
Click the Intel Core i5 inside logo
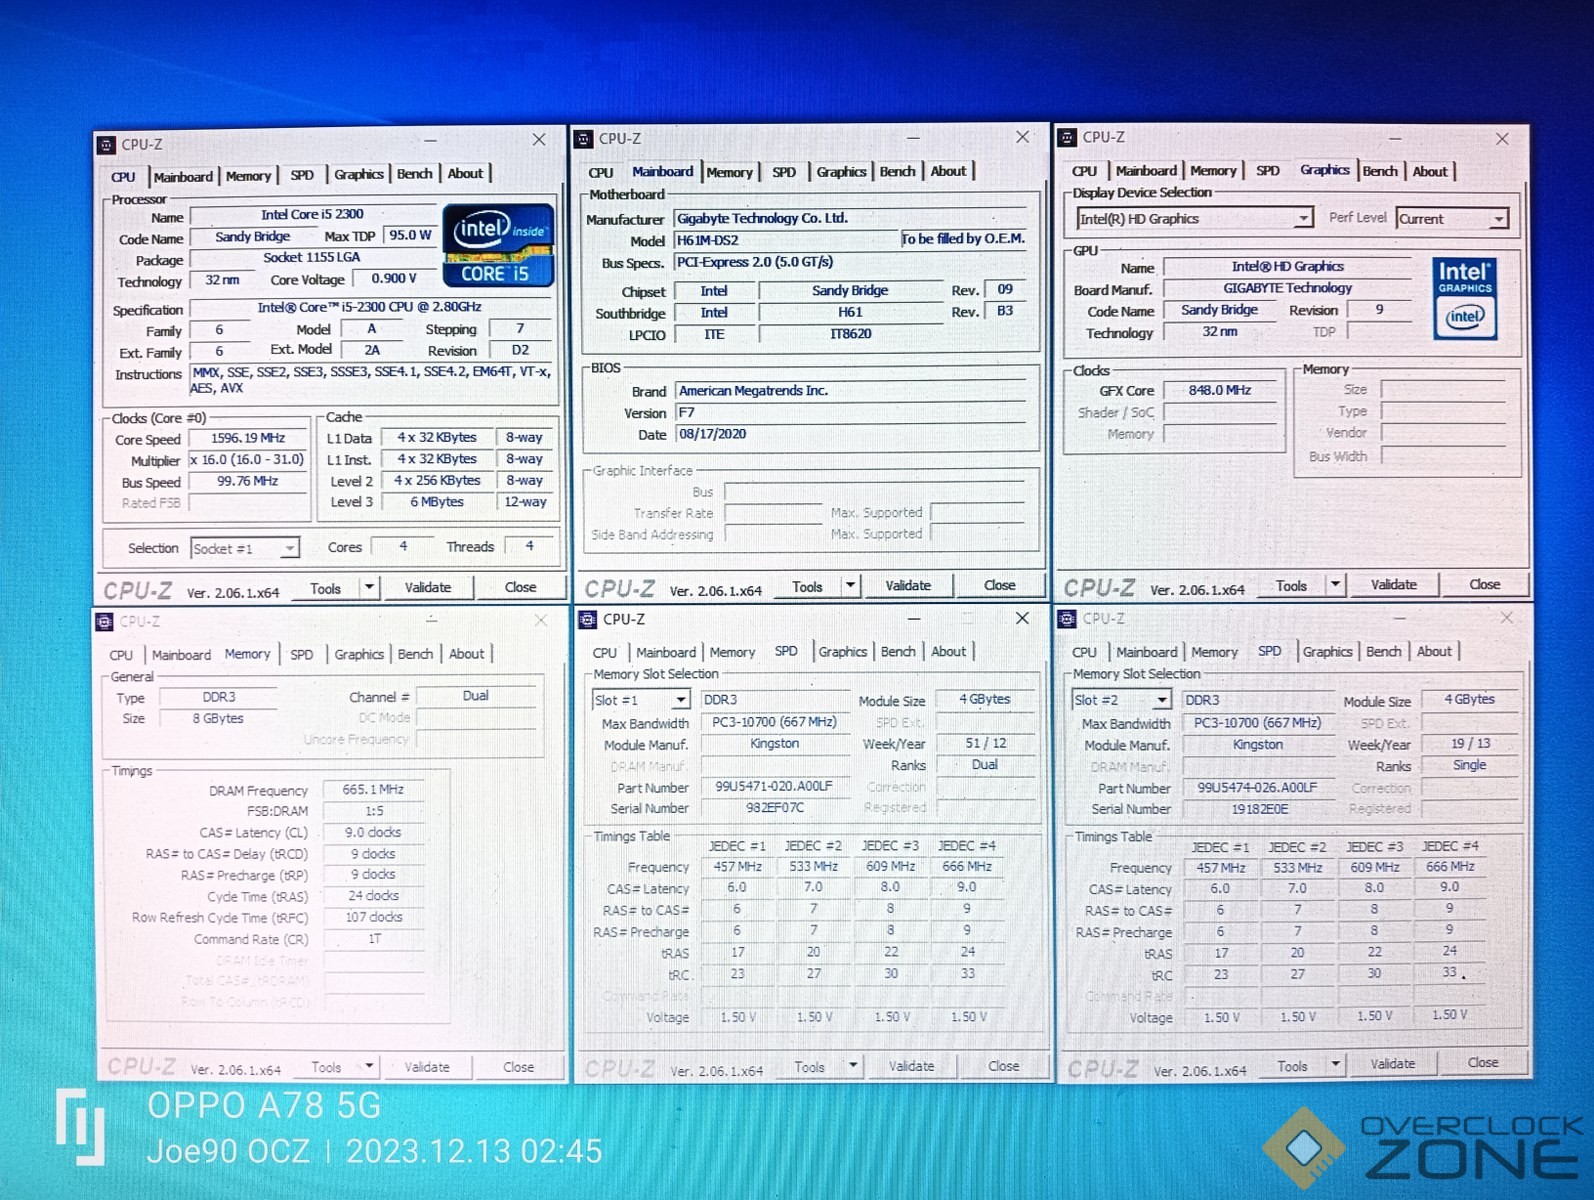click(x=497, y=245)
